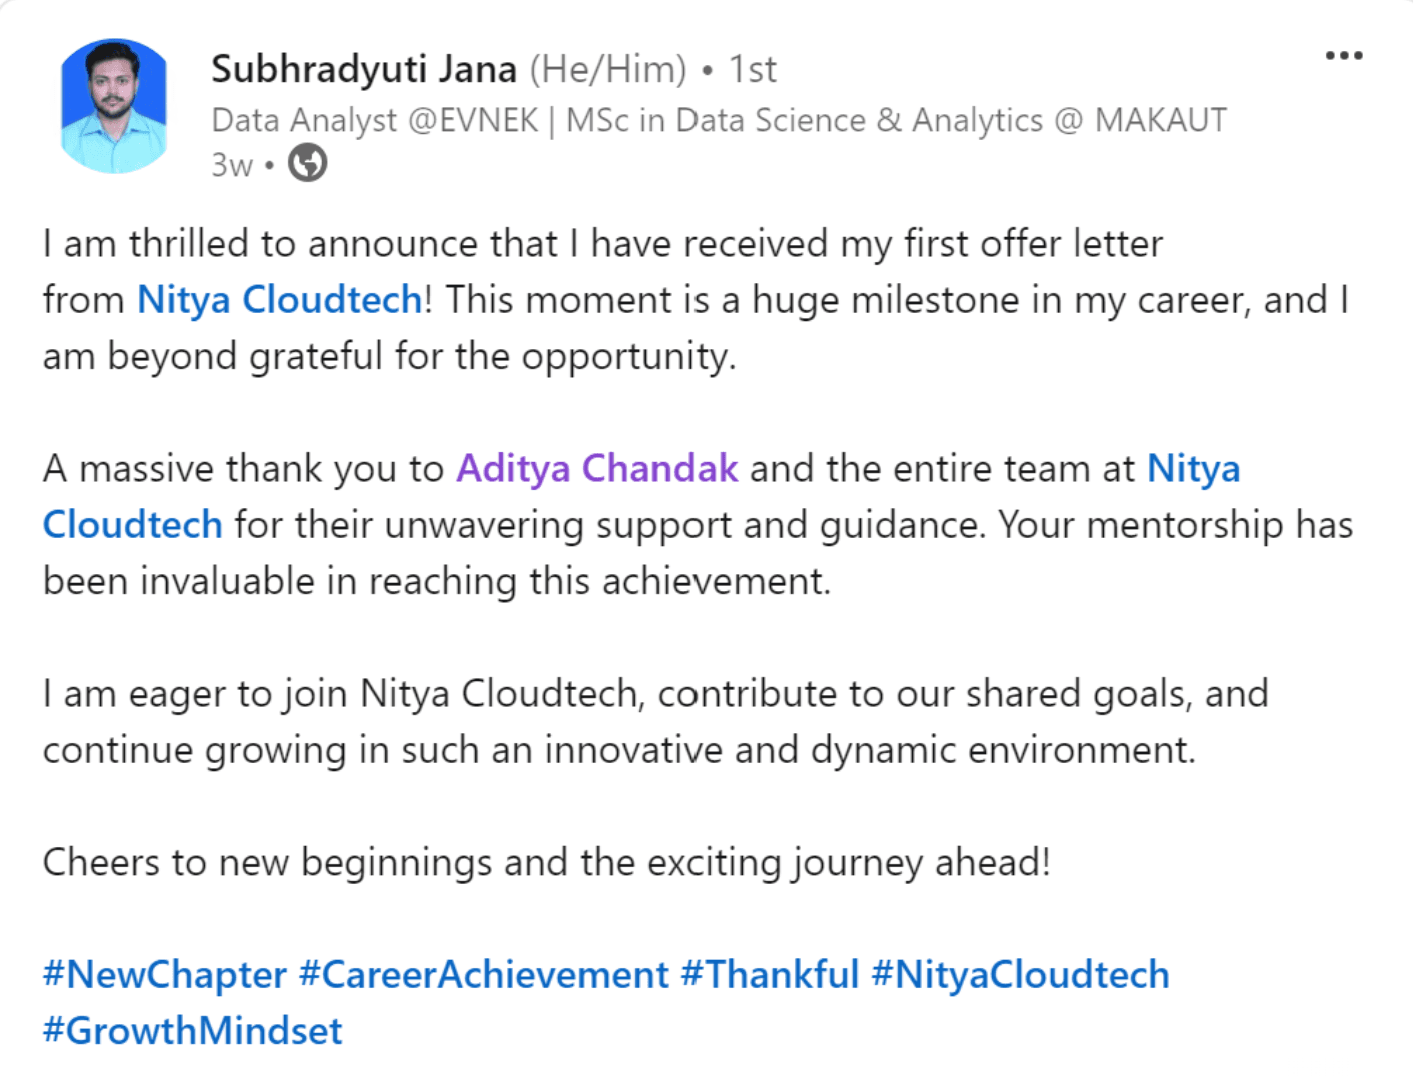Click the 1st degree connection badge
Screen dimensions: 1414x1077
pos(752,69)
